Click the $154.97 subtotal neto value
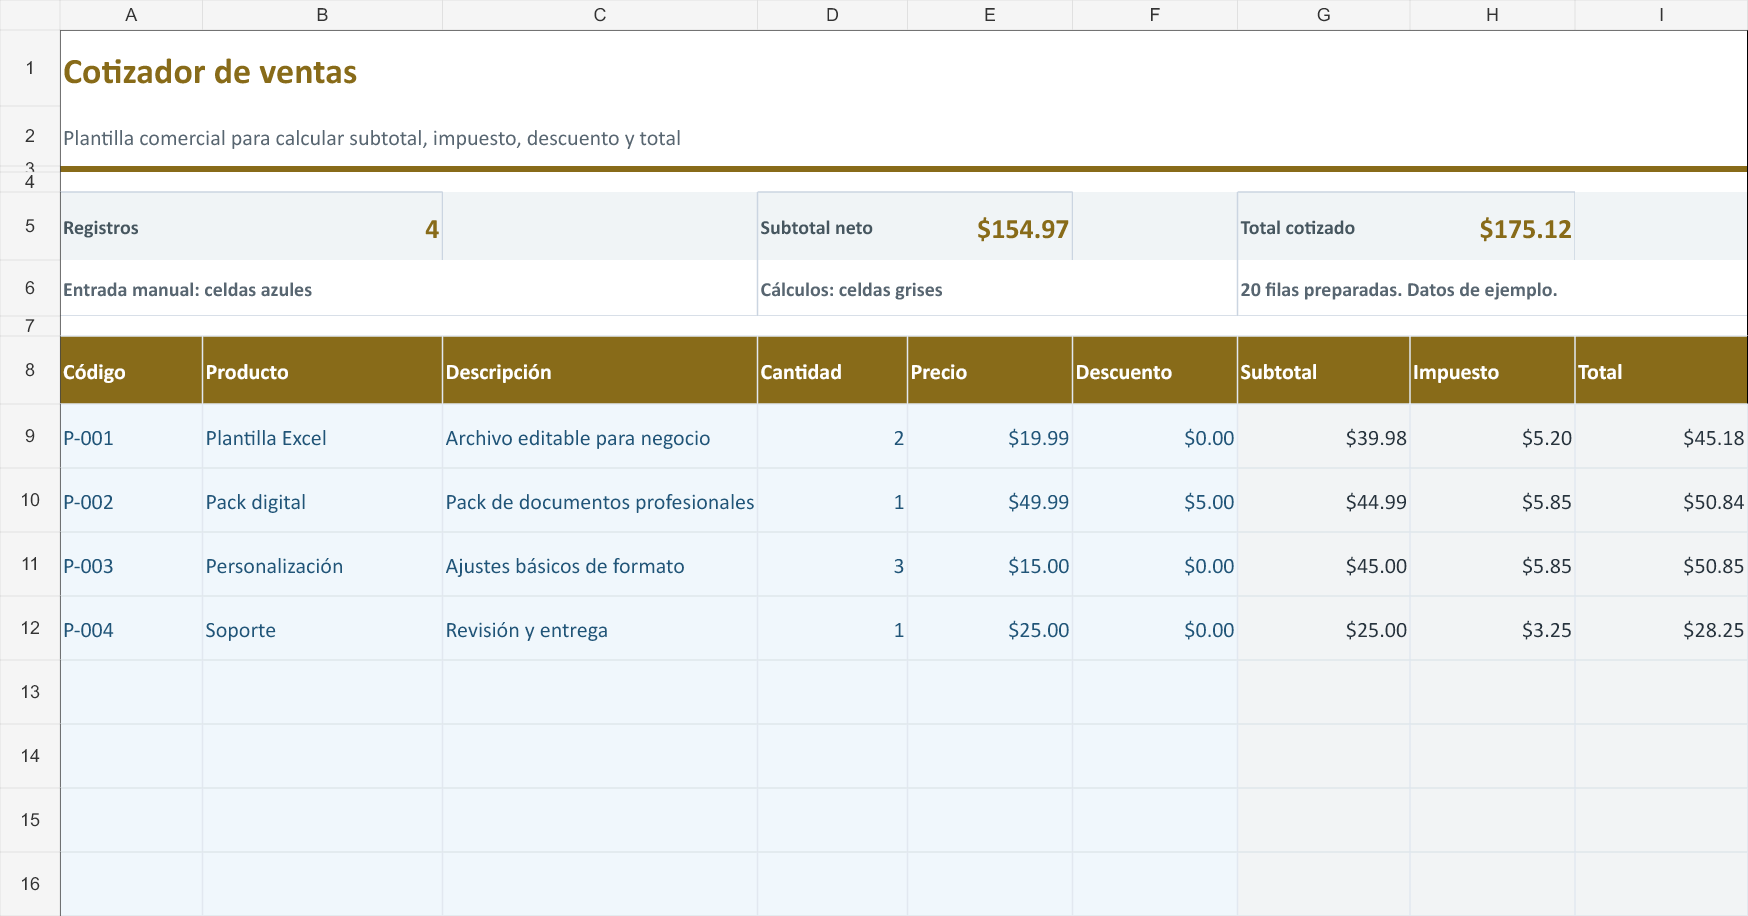The width and height of the screenshot is (1748, 916). (990, 228)
